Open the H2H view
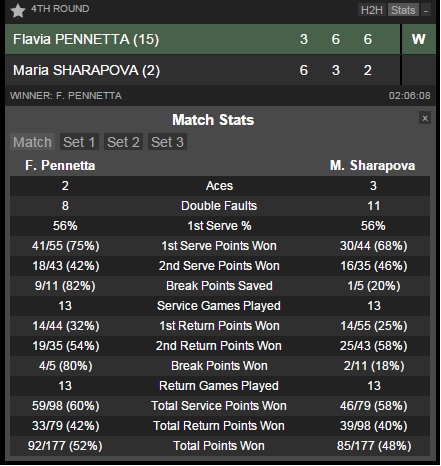 [x=372, y=10]
